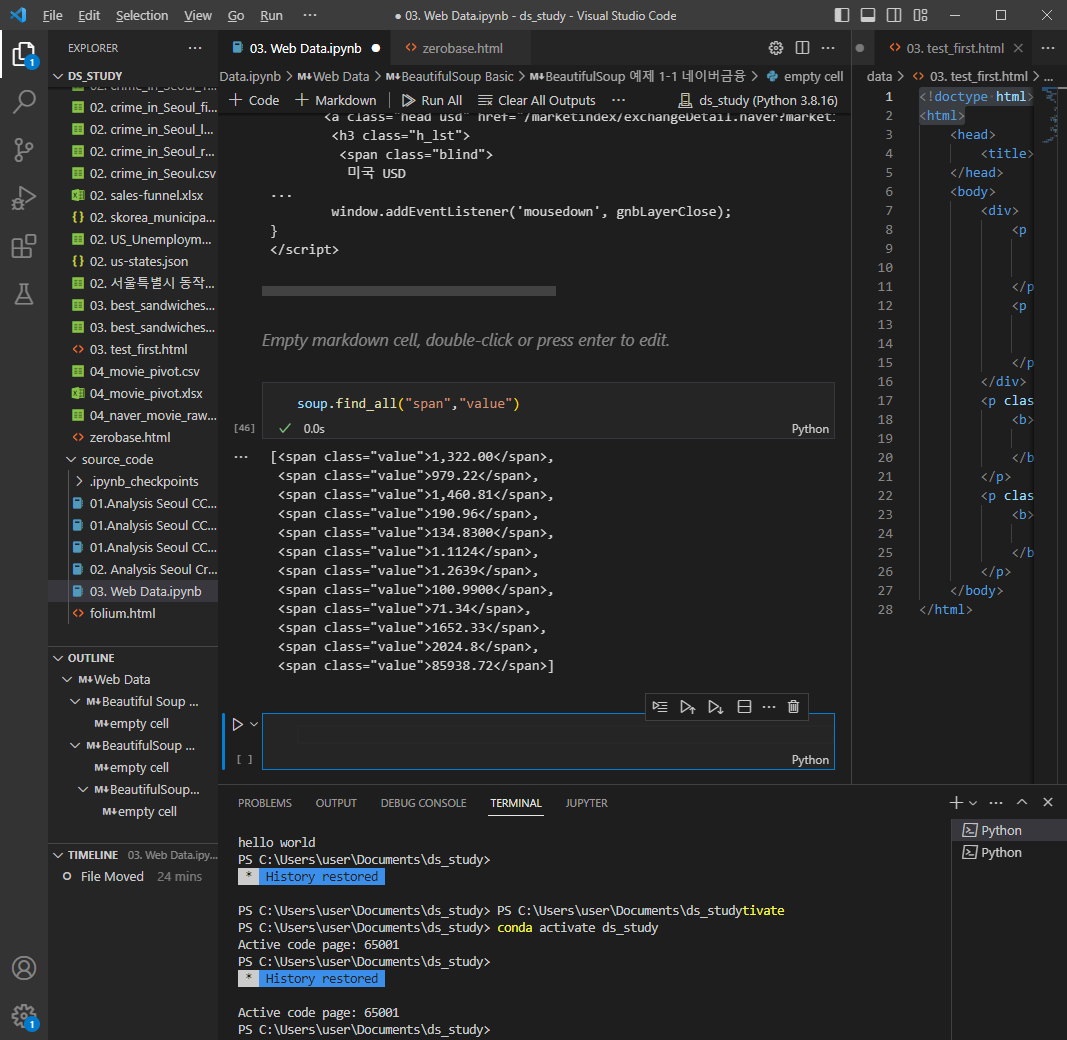Open run options dropdown beside cell run button
Screen dimensions: 1067x1040
pos(254,724)
